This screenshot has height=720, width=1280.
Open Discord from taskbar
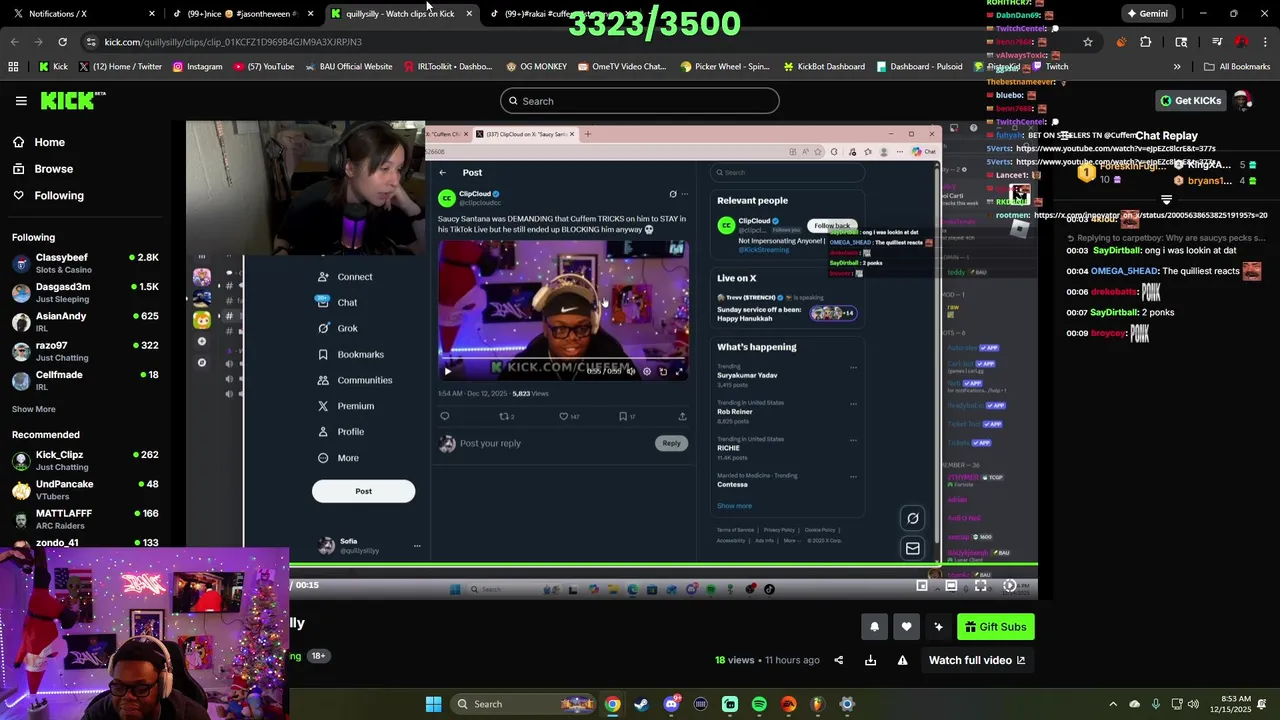671,704
